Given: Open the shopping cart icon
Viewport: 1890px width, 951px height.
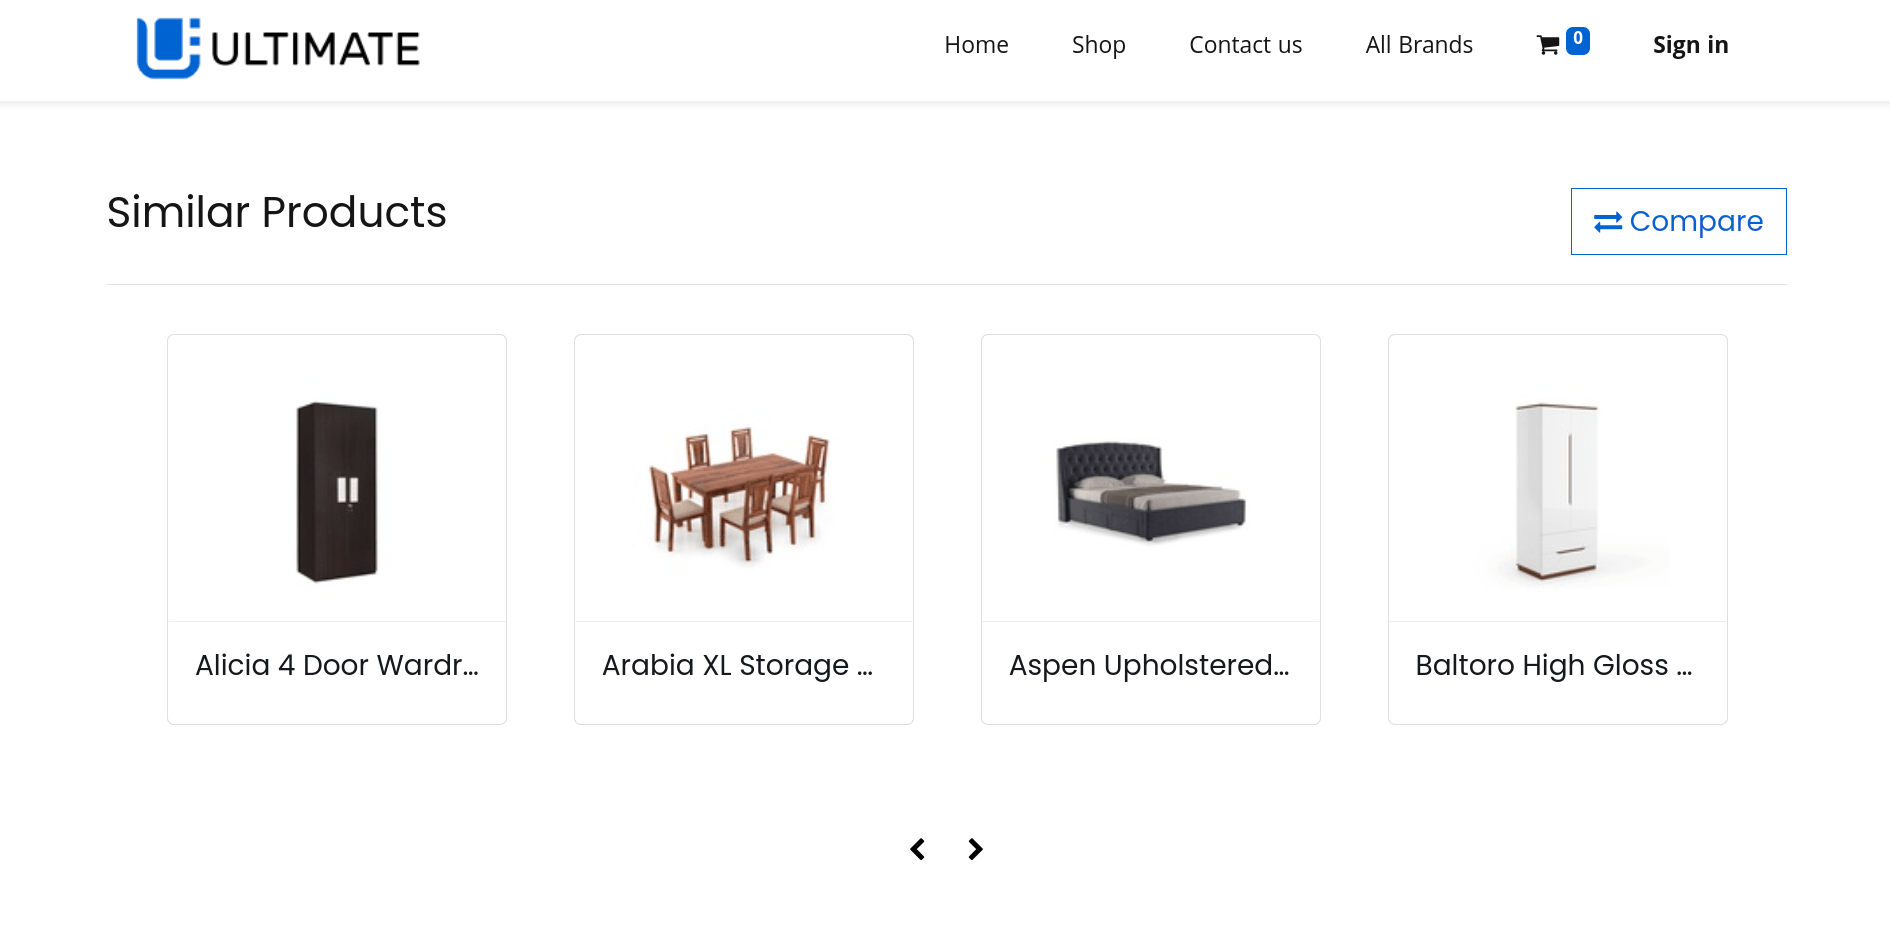Looking at the screenshot, I should tap(1547, 45).
